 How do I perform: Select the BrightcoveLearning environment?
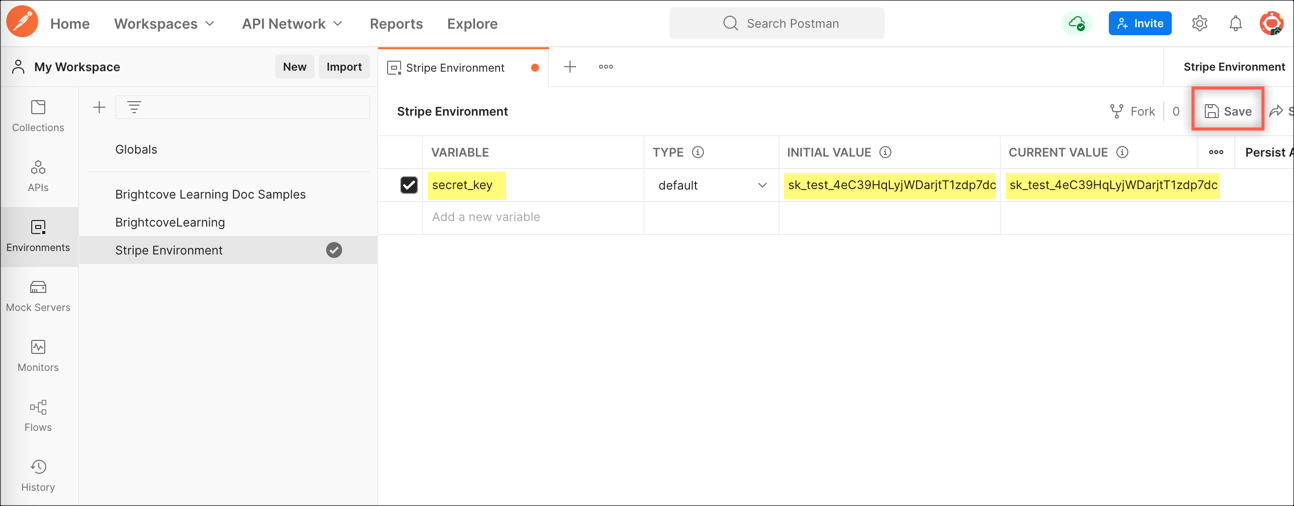tap(170, 222)
